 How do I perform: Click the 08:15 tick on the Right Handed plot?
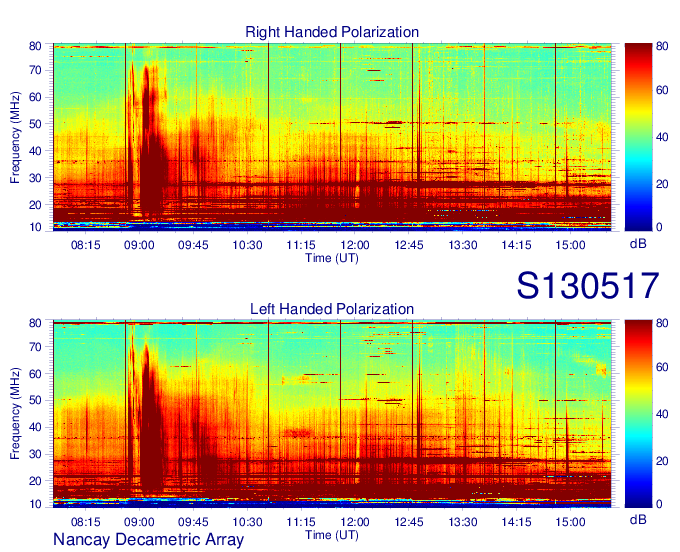tap(85, 245)
